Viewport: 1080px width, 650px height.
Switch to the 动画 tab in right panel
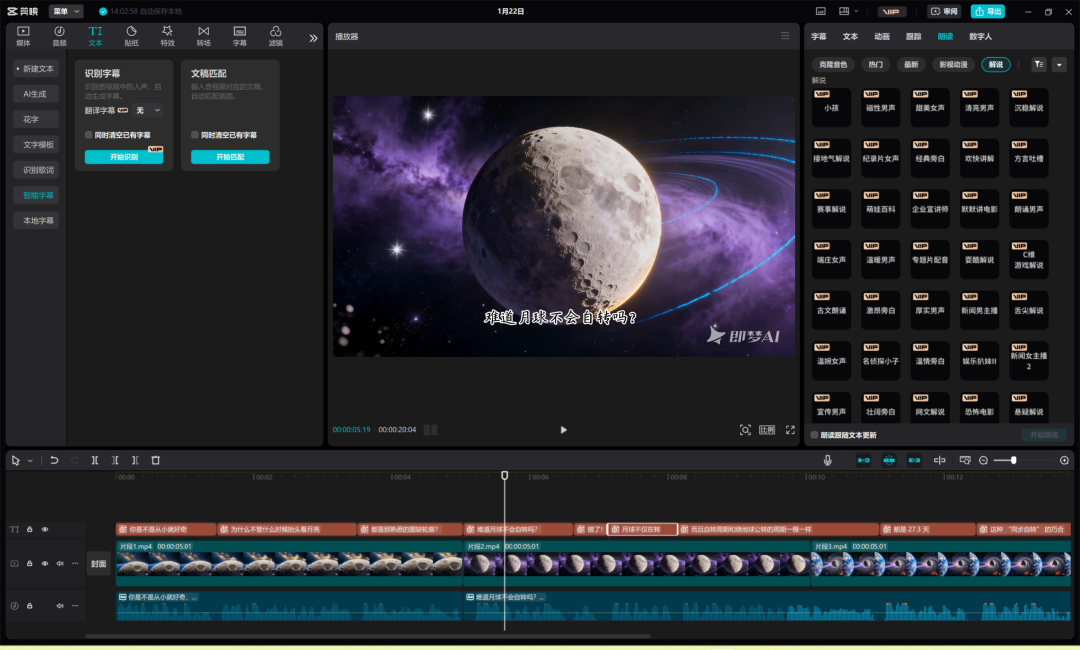click(x=881, y=36)
